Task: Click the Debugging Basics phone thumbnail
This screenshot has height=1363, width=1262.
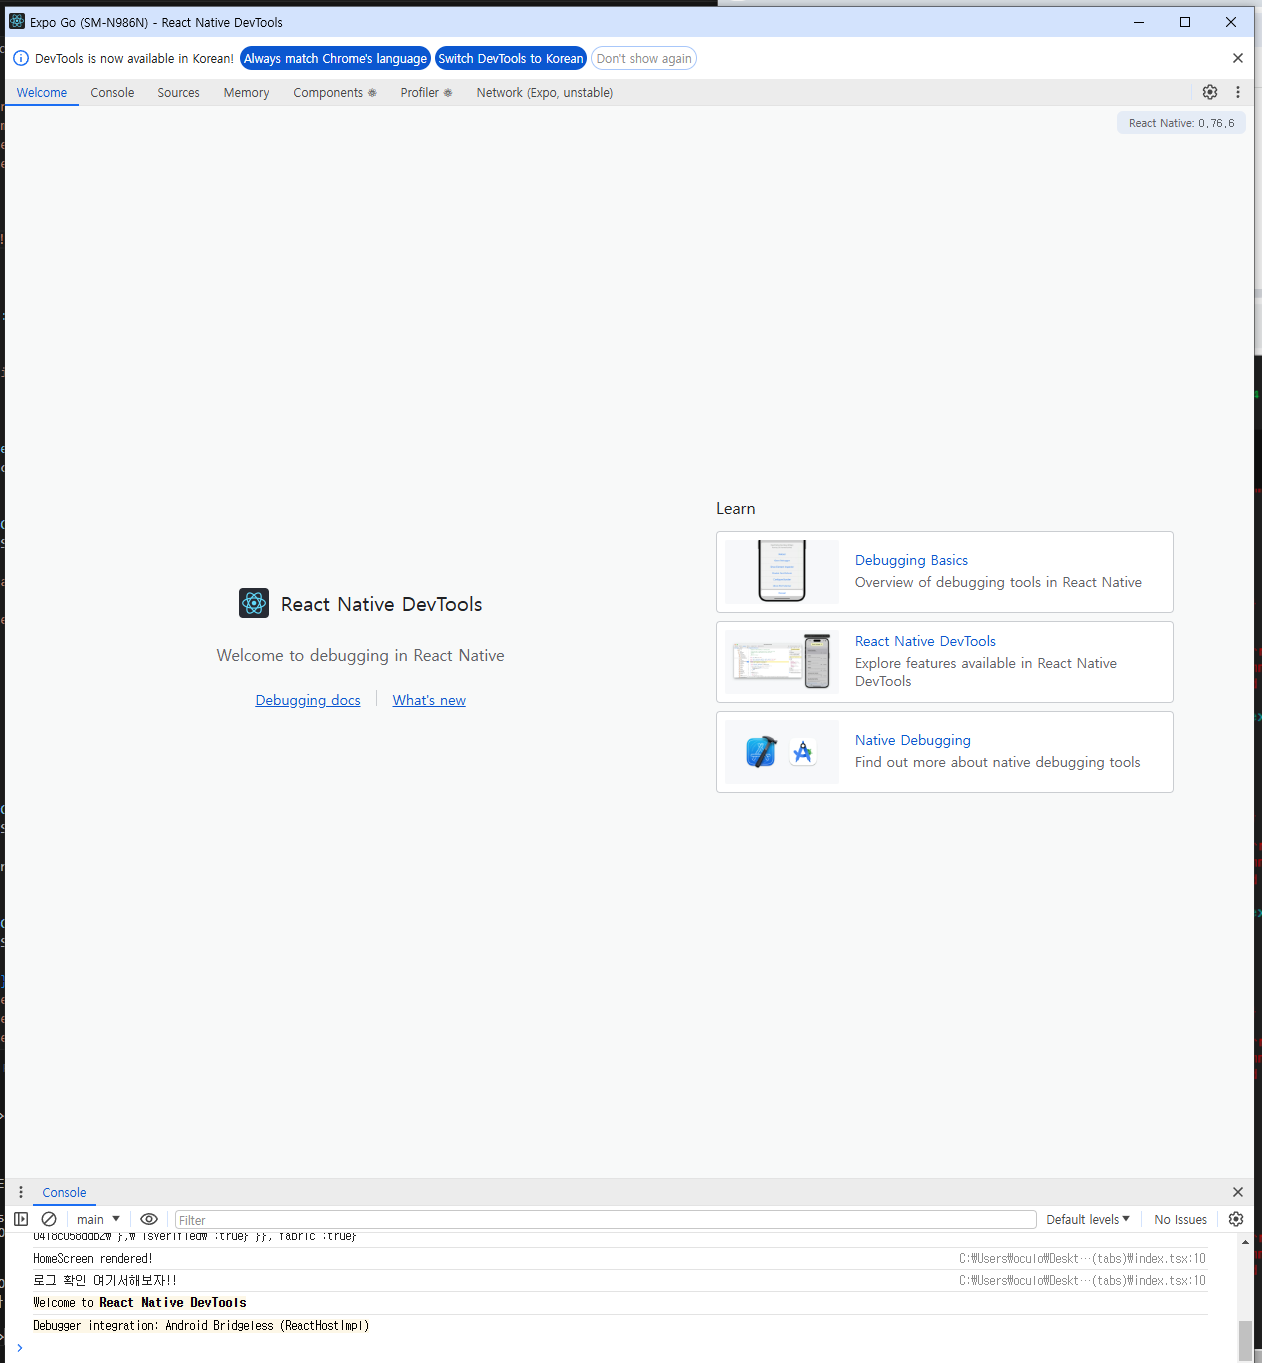Action: click(782, 572)
